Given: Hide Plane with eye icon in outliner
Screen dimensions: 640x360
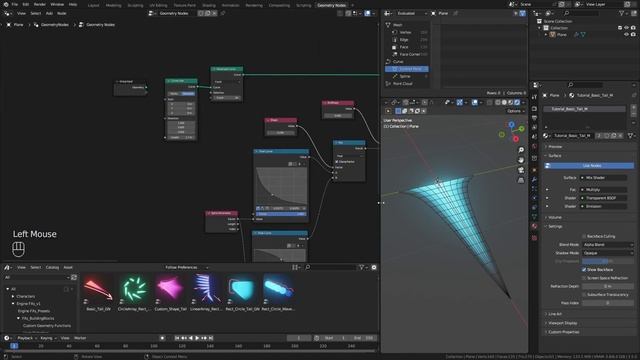Looking at the screenshot, I should tap(627, 35).
